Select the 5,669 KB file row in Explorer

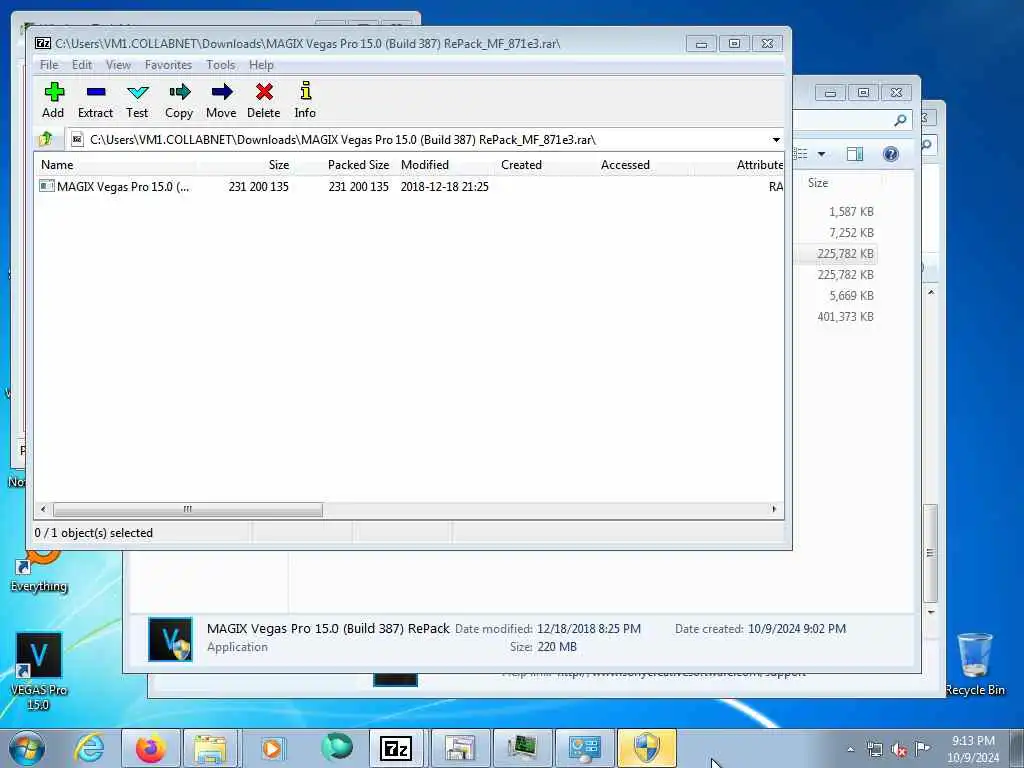[x=851, y=295]
